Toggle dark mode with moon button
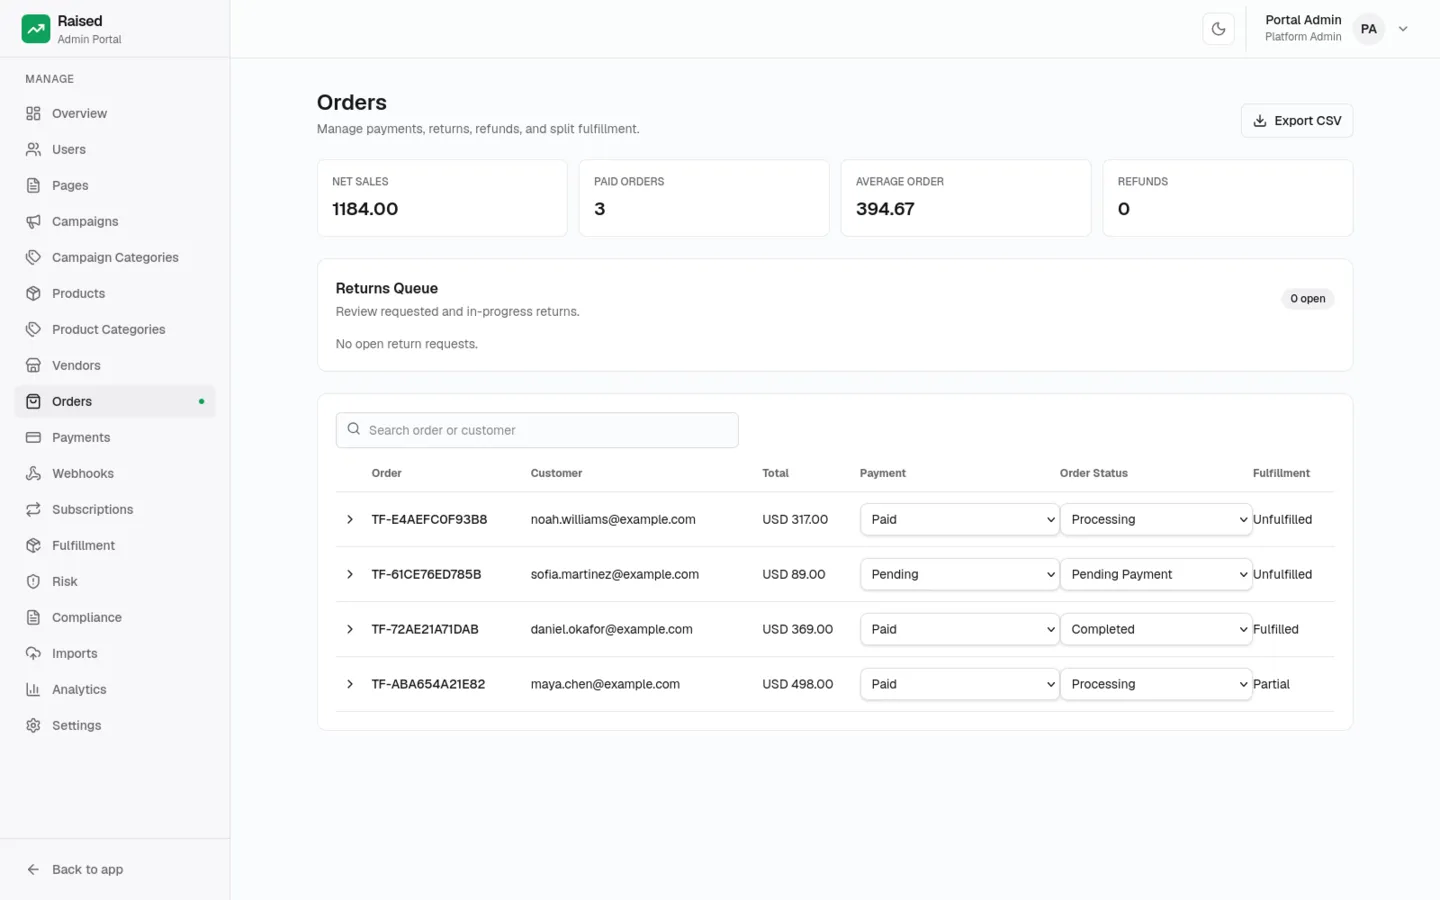Screen dimensions: 1440x900 tap(1218, 29)
